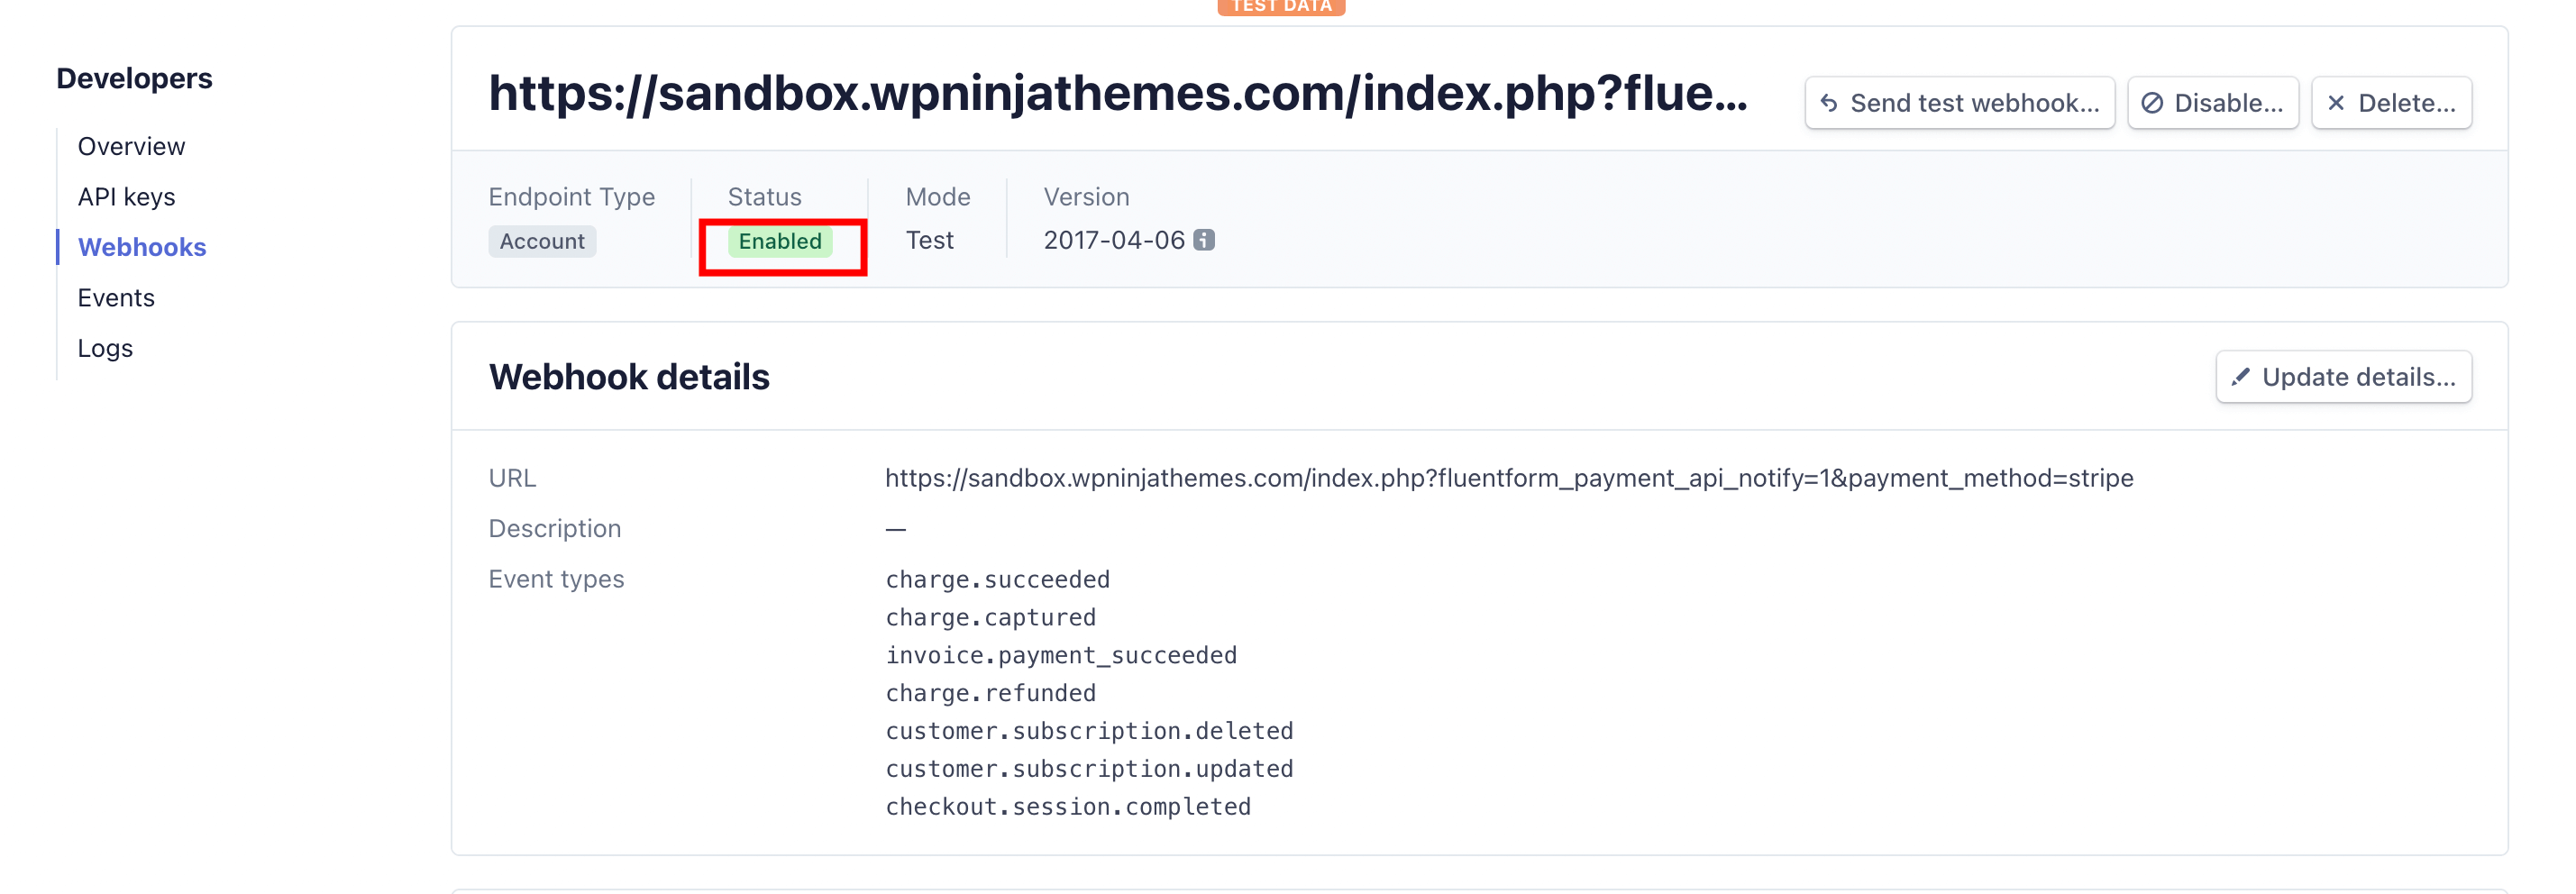Click the webhook URL heading at top
2576x894 pixels.
point(1117,93)
